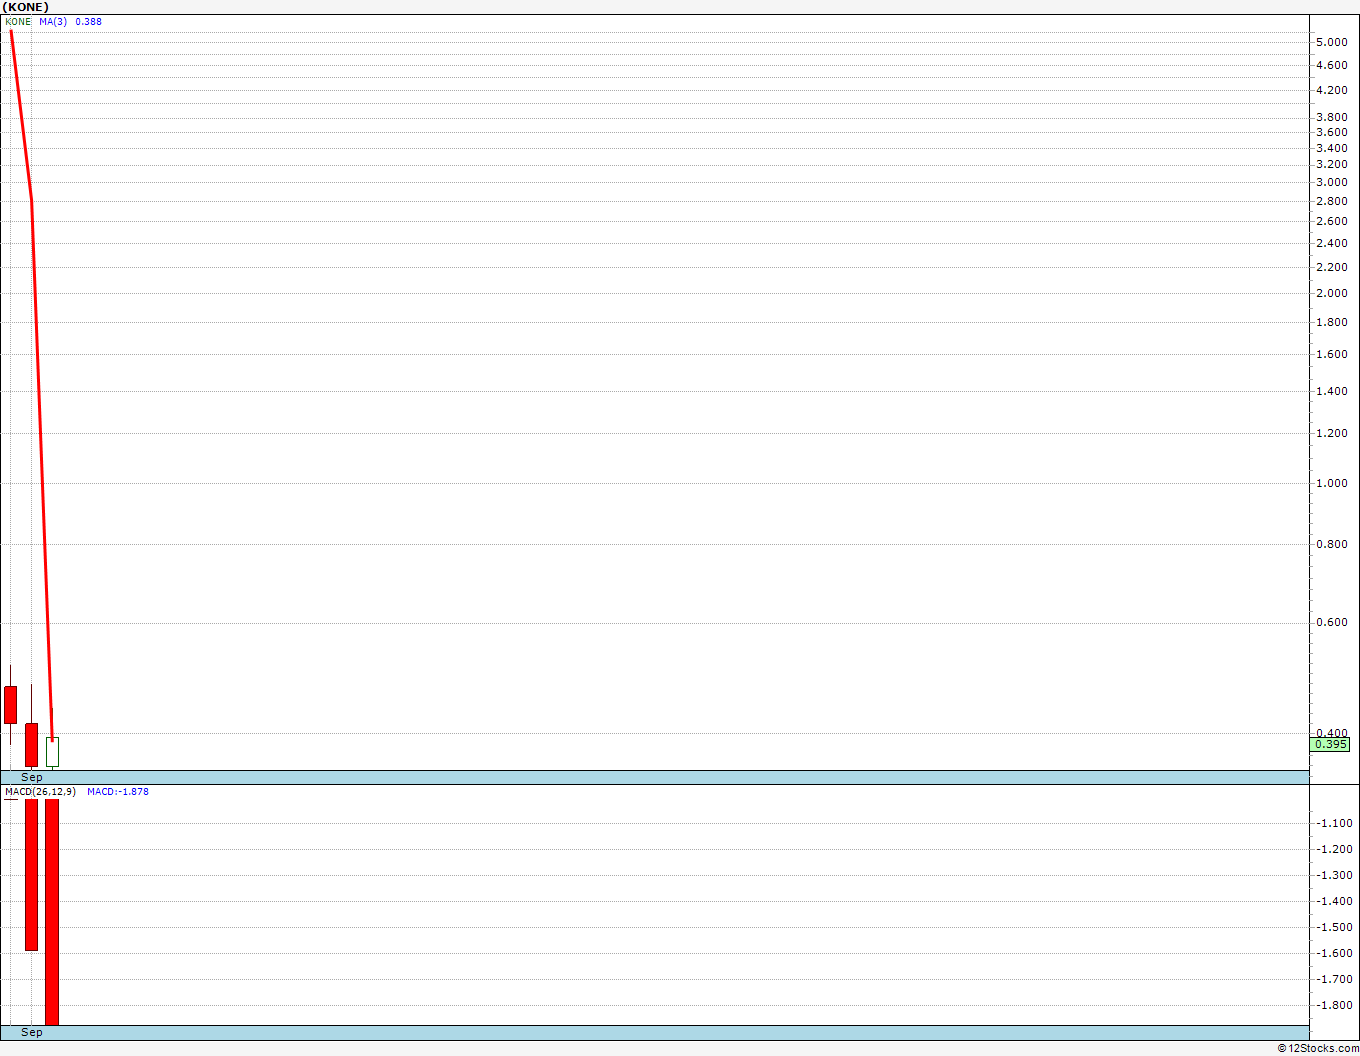
Task: Click the (KONE) chart title
Action: (25, 7)
